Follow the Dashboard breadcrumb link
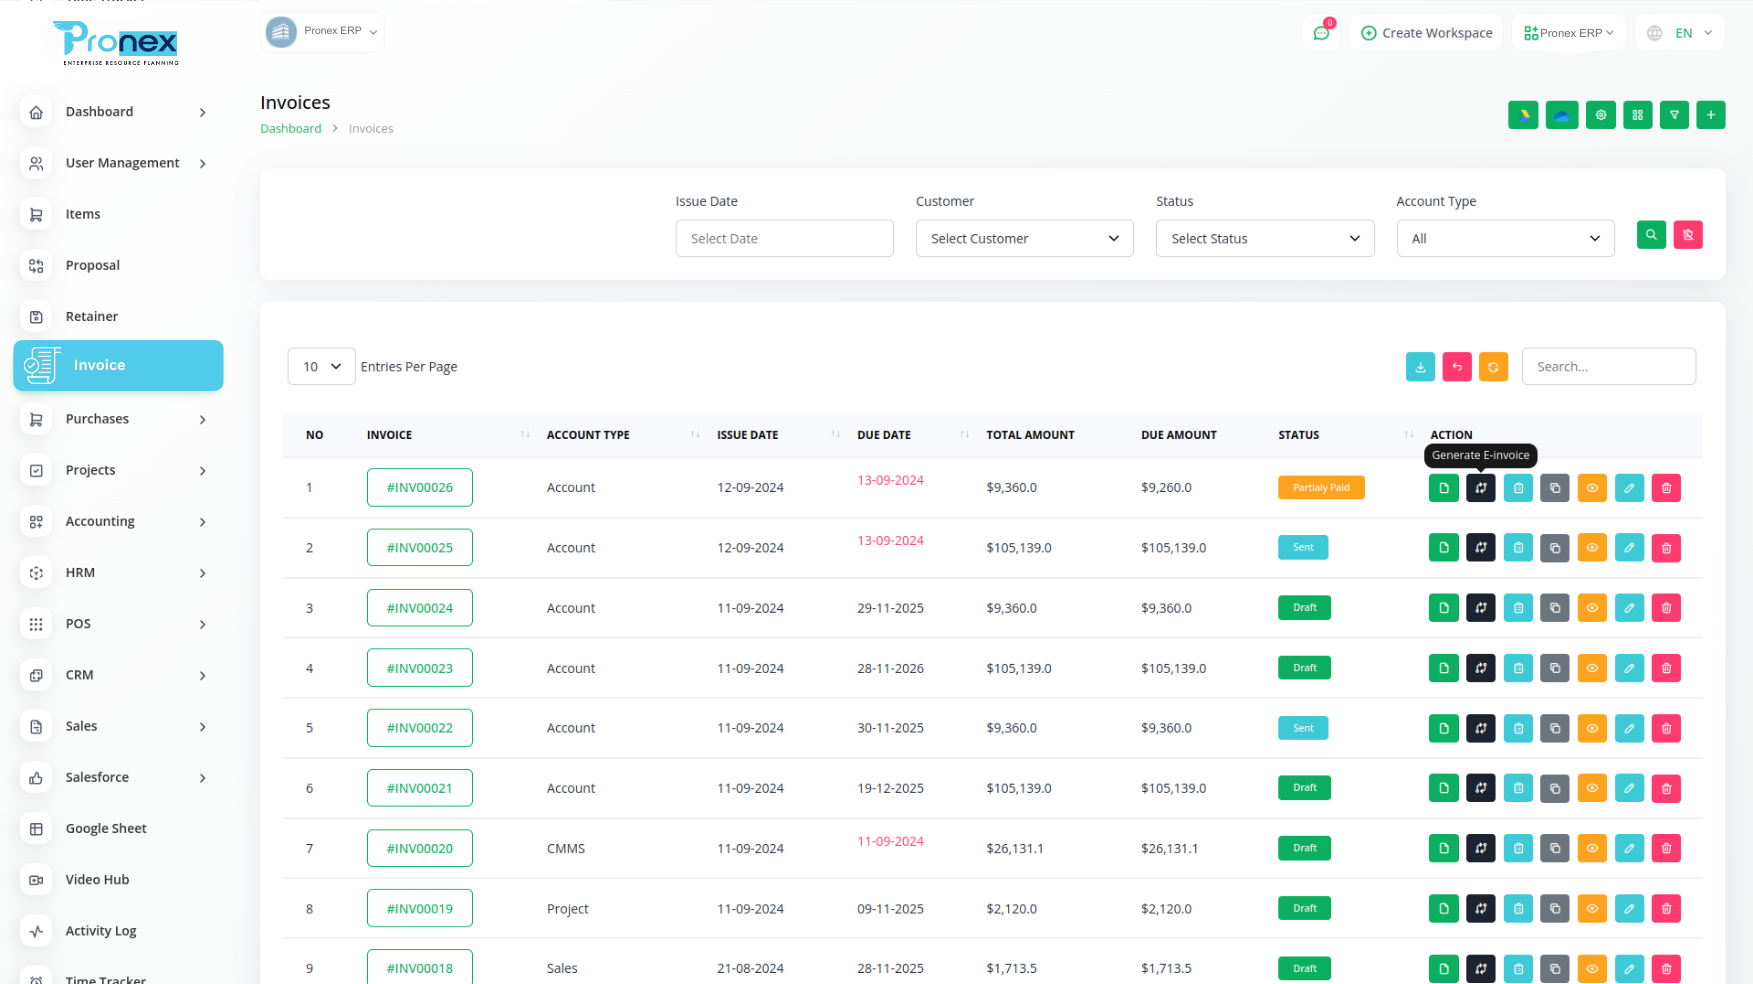 291,129
